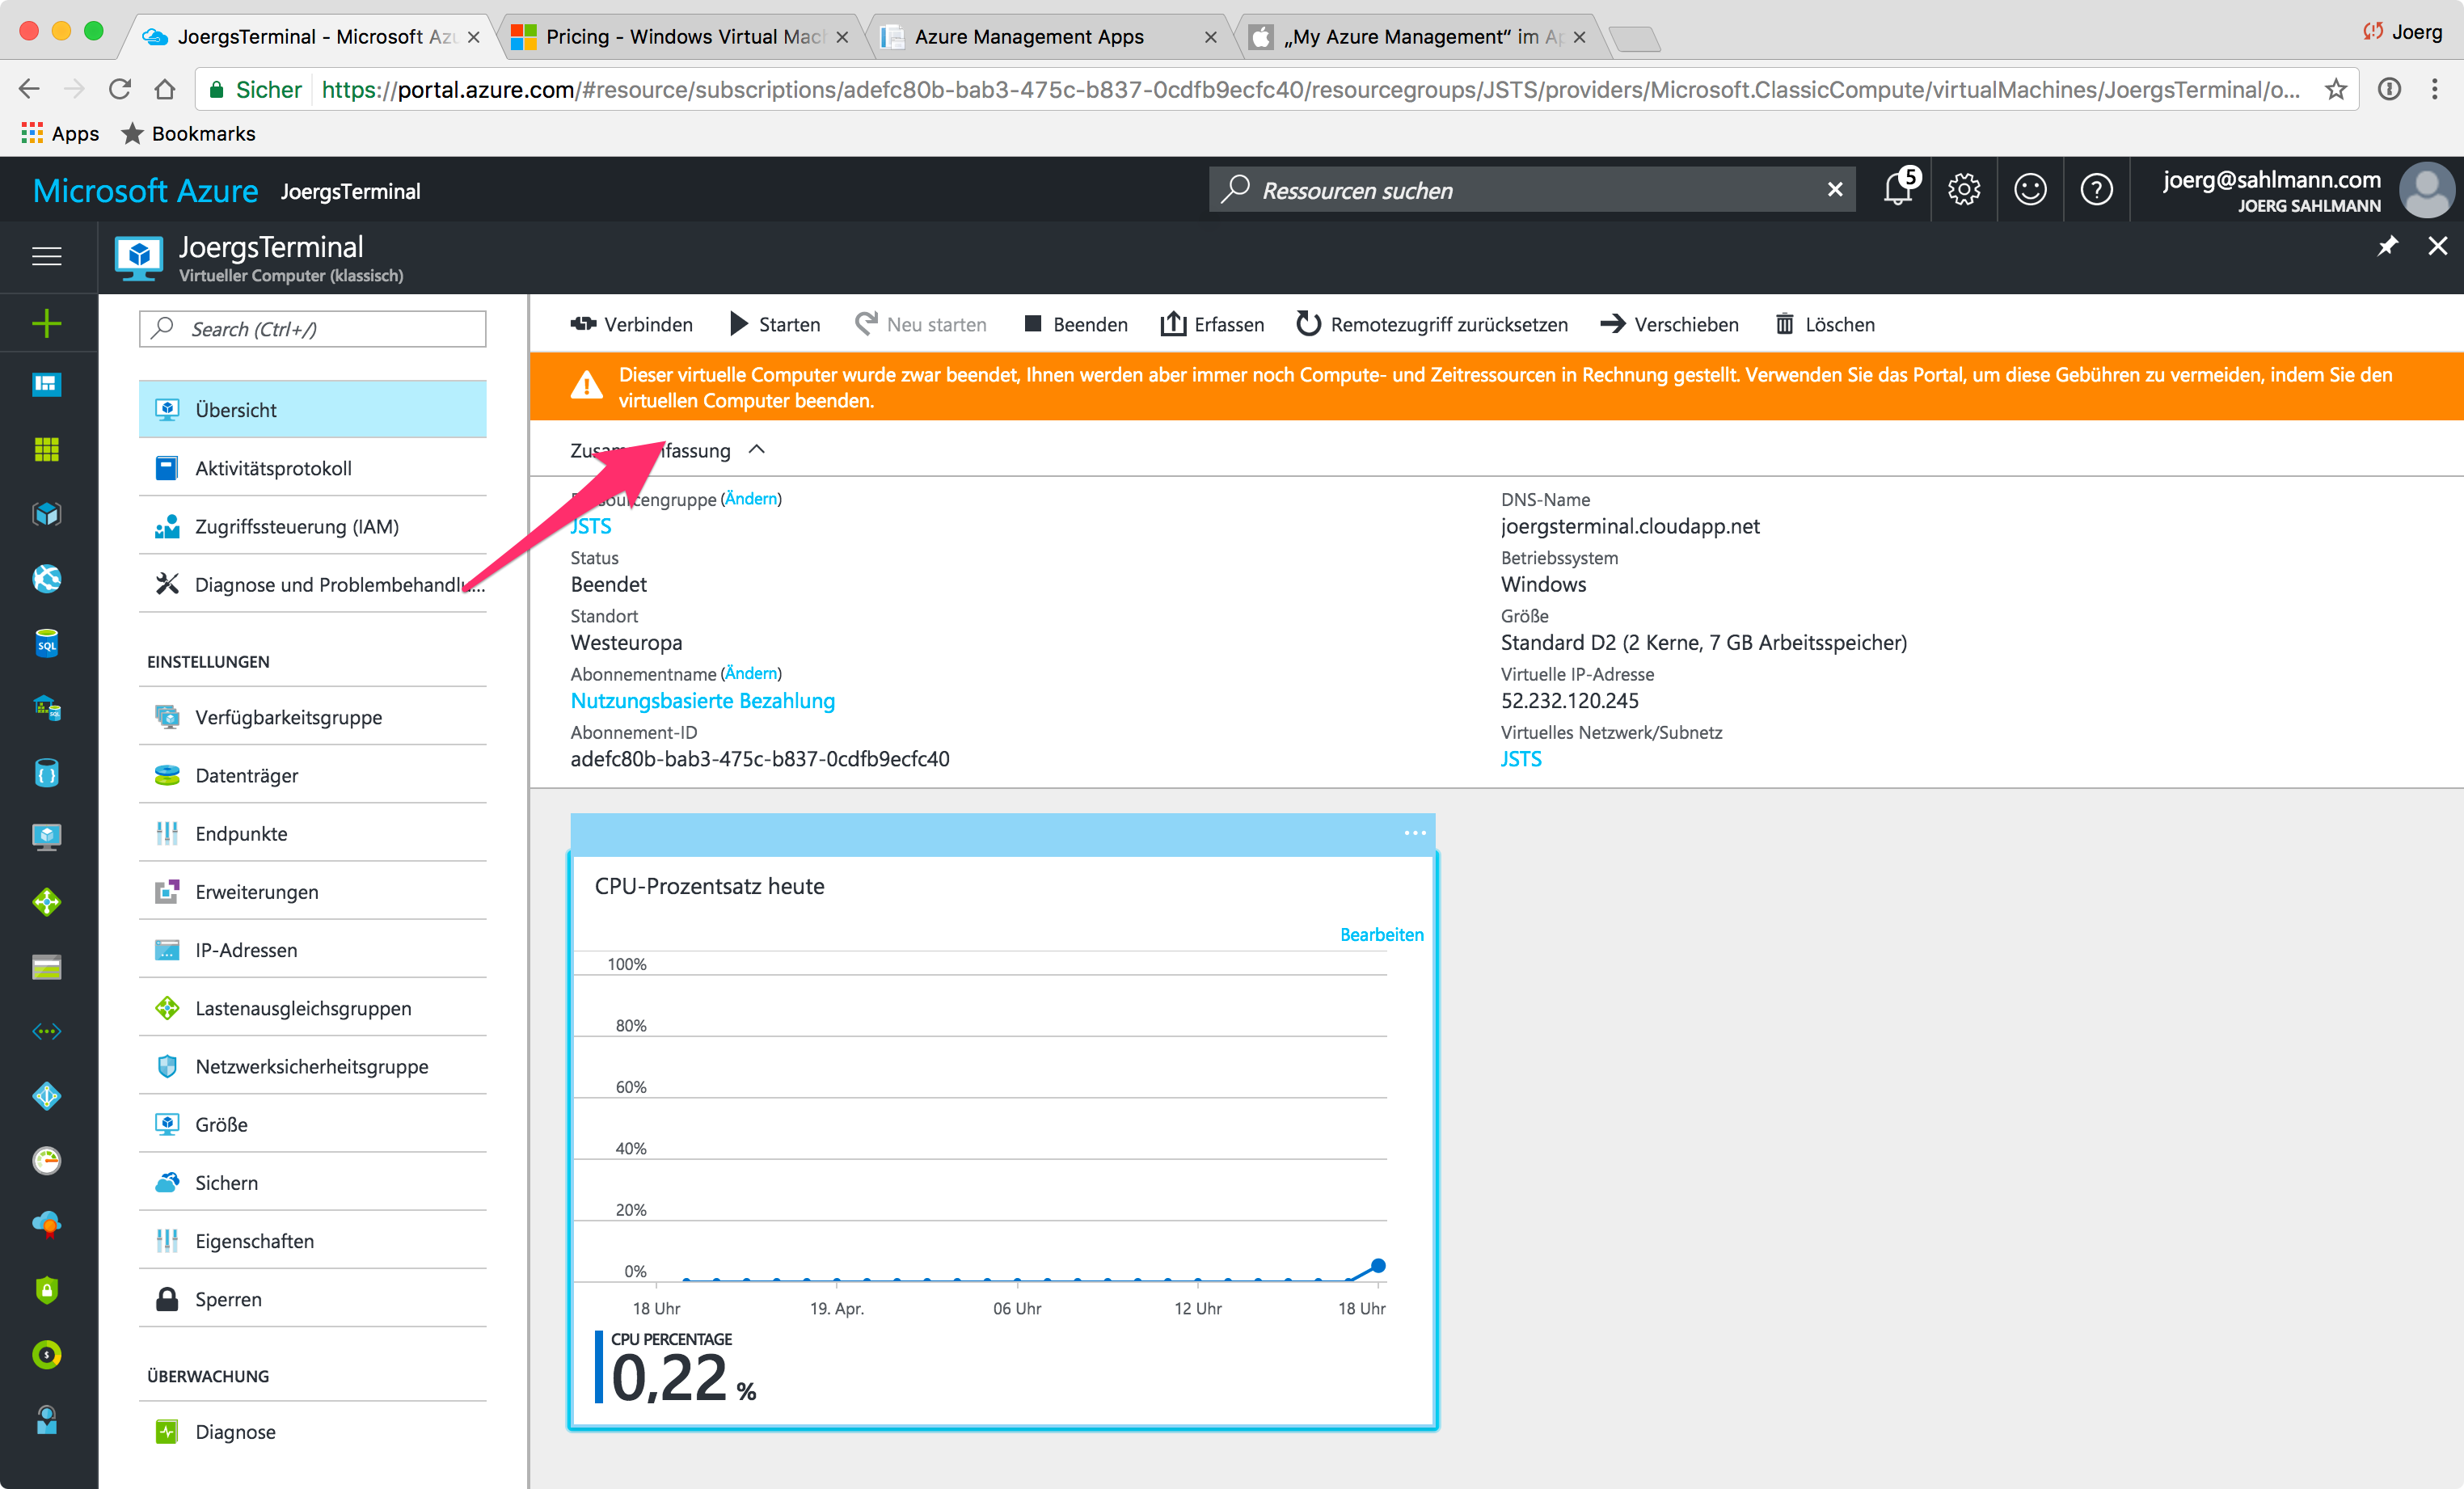Viewport: 2464px width, 1489px height.
Task: Click the Ressourcen suchen search field
Action: [1530, 189]
